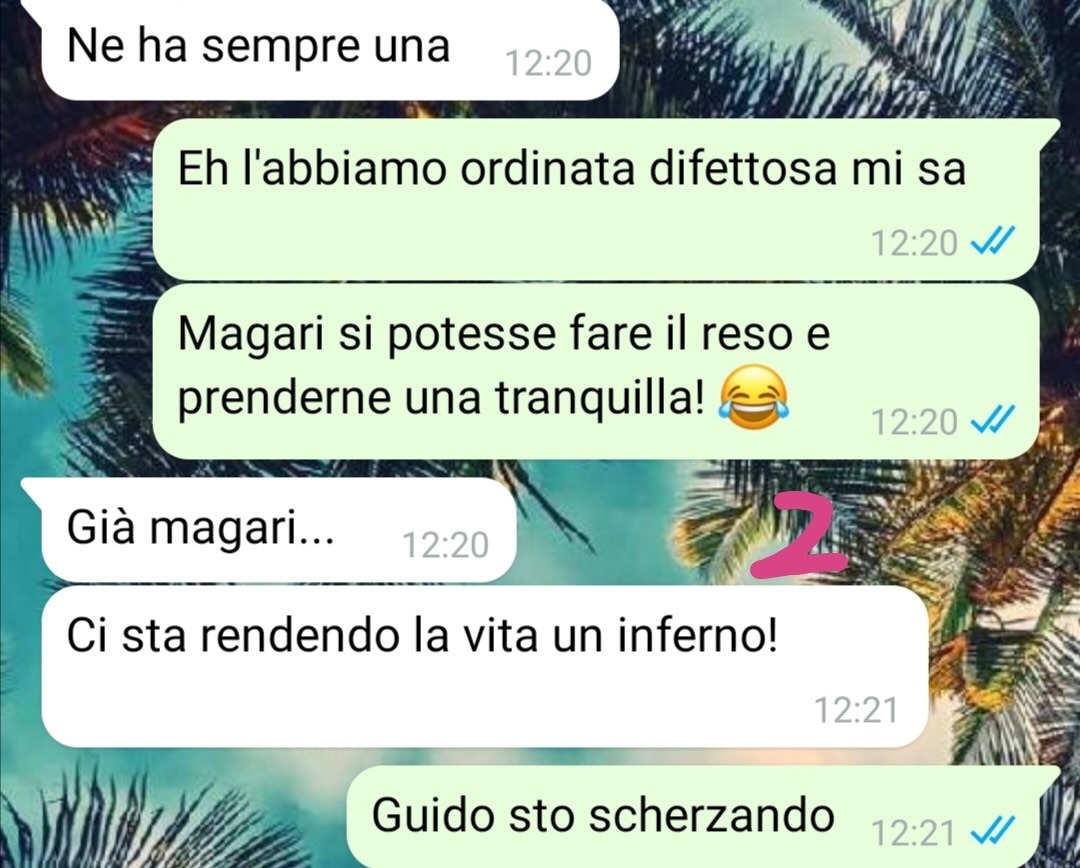Tap the 12:20 timestamp on 'Già magari...'
This screenshot has height=868, width=1080.
[x=445, y=545]
